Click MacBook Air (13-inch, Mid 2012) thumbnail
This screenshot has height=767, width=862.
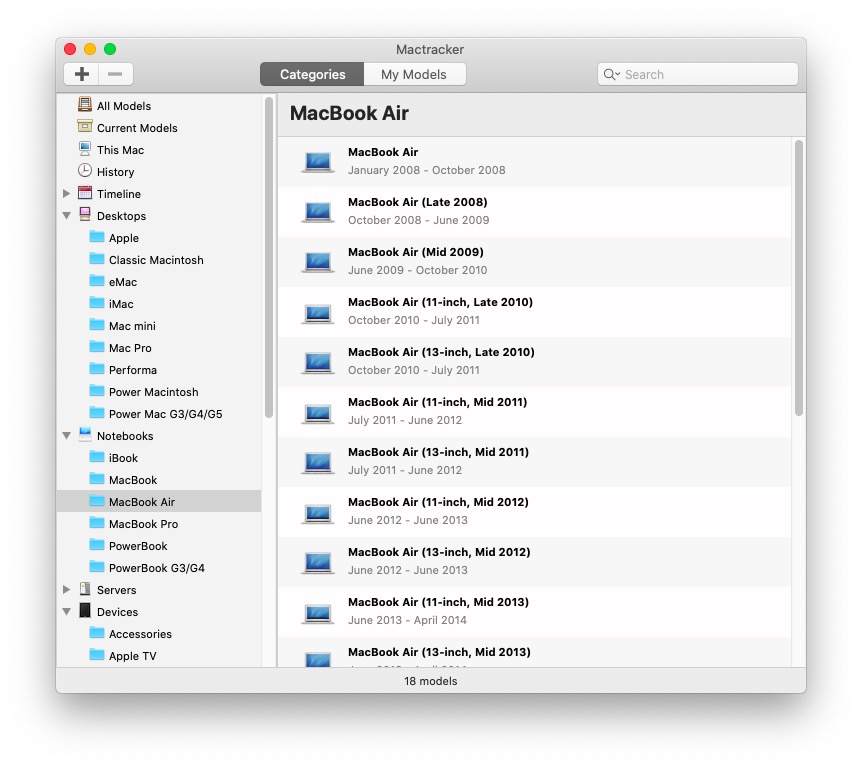click(317, 561)
